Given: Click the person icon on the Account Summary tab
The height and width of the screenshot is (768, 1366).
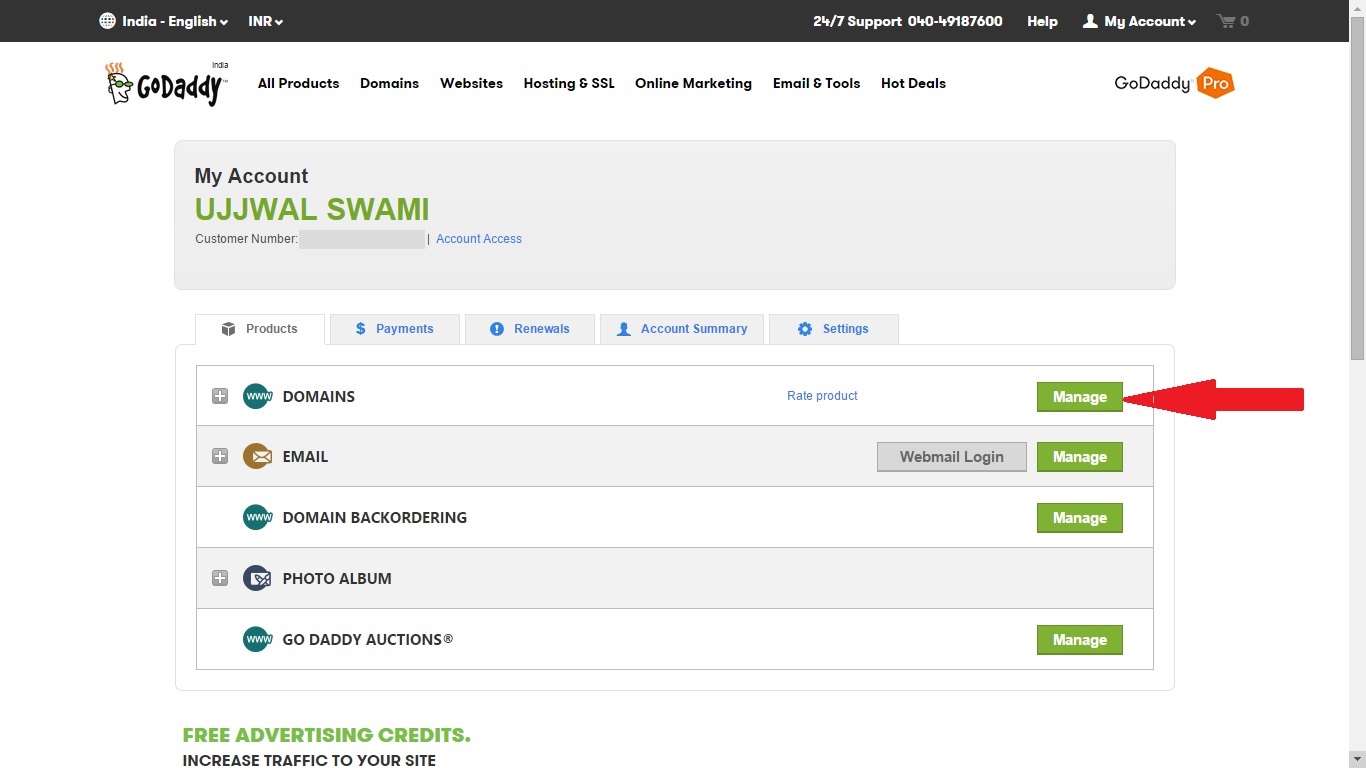Looking at the screenshot, I should point(624,329).
